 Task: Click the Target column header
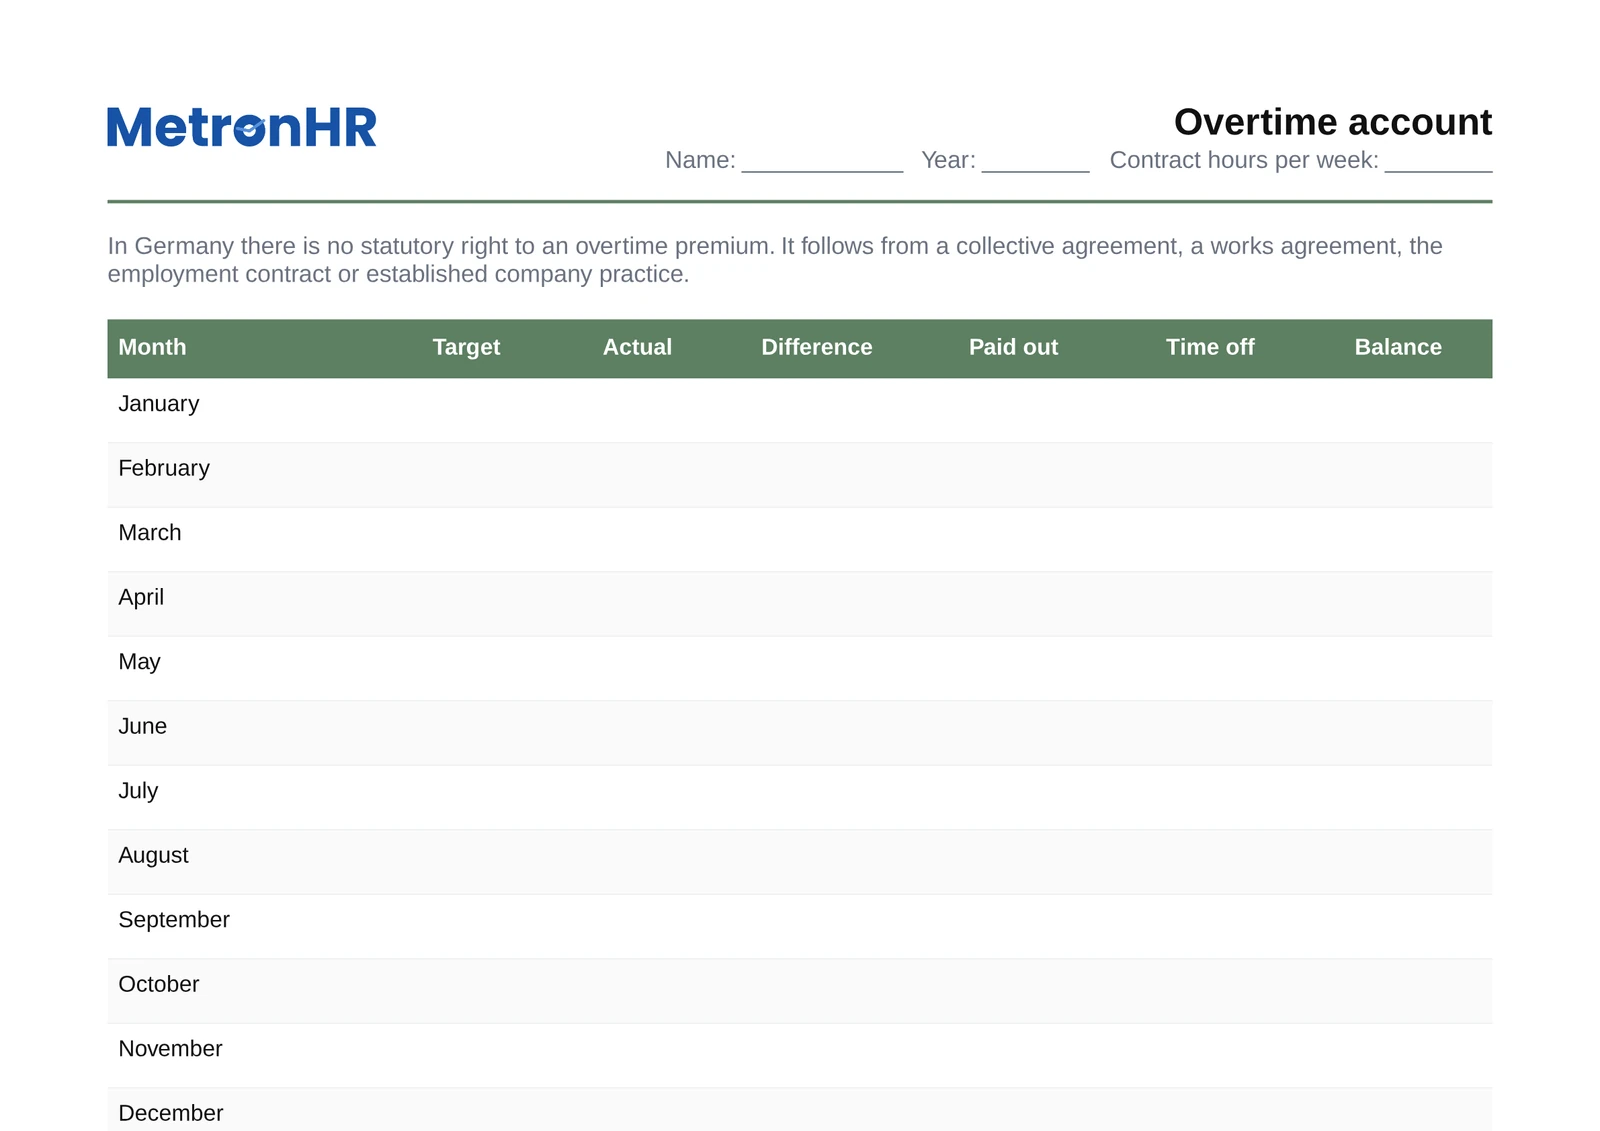pos(466,347)
